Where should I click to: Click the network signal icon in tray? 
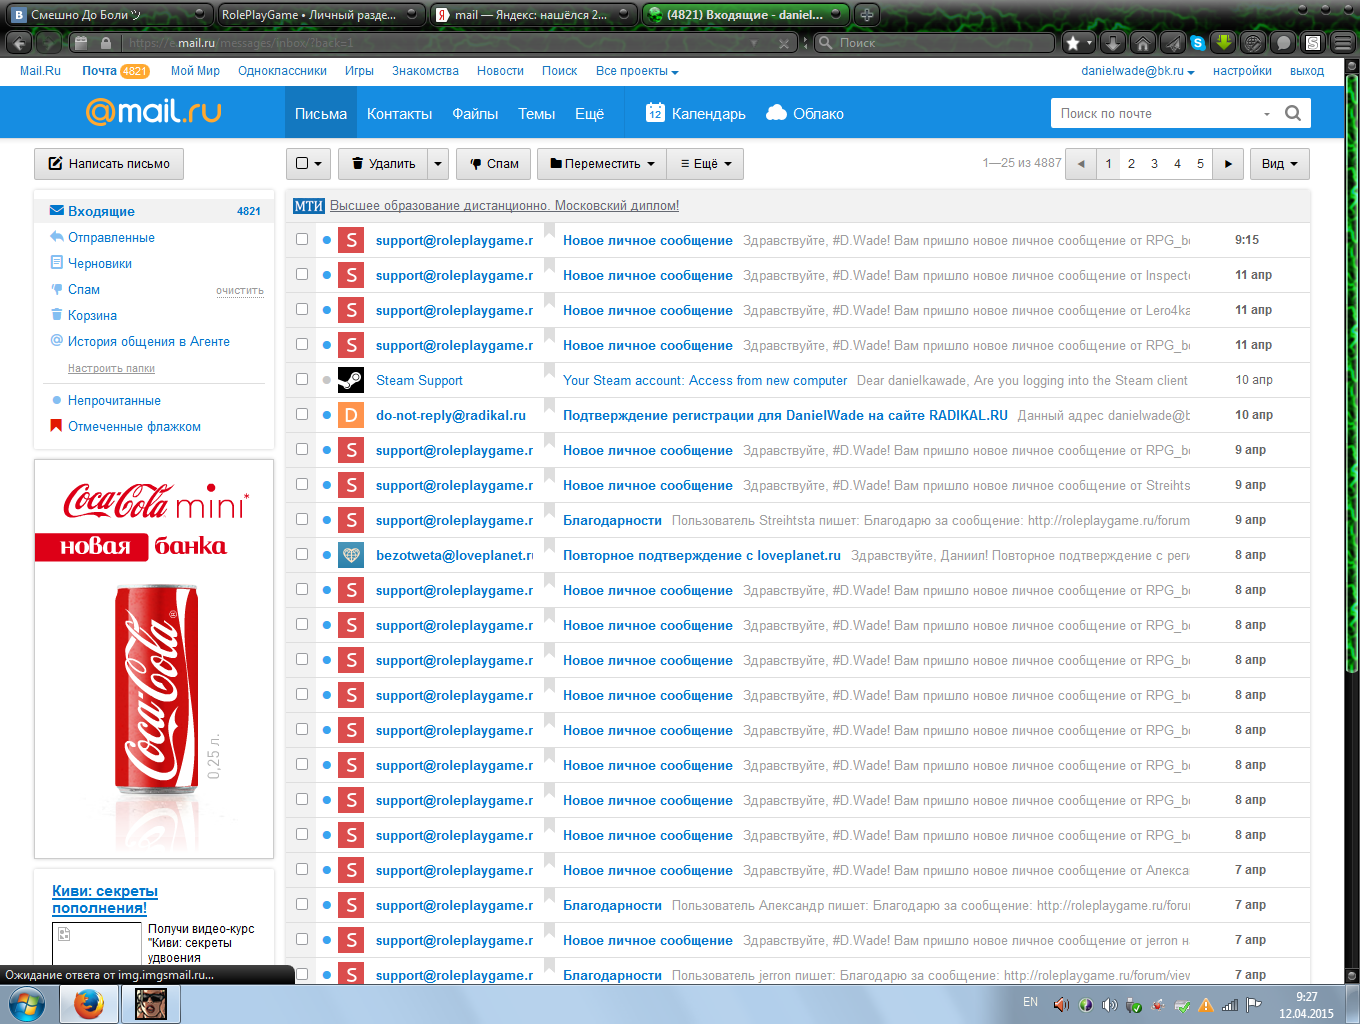[x=1230, y=1005]
